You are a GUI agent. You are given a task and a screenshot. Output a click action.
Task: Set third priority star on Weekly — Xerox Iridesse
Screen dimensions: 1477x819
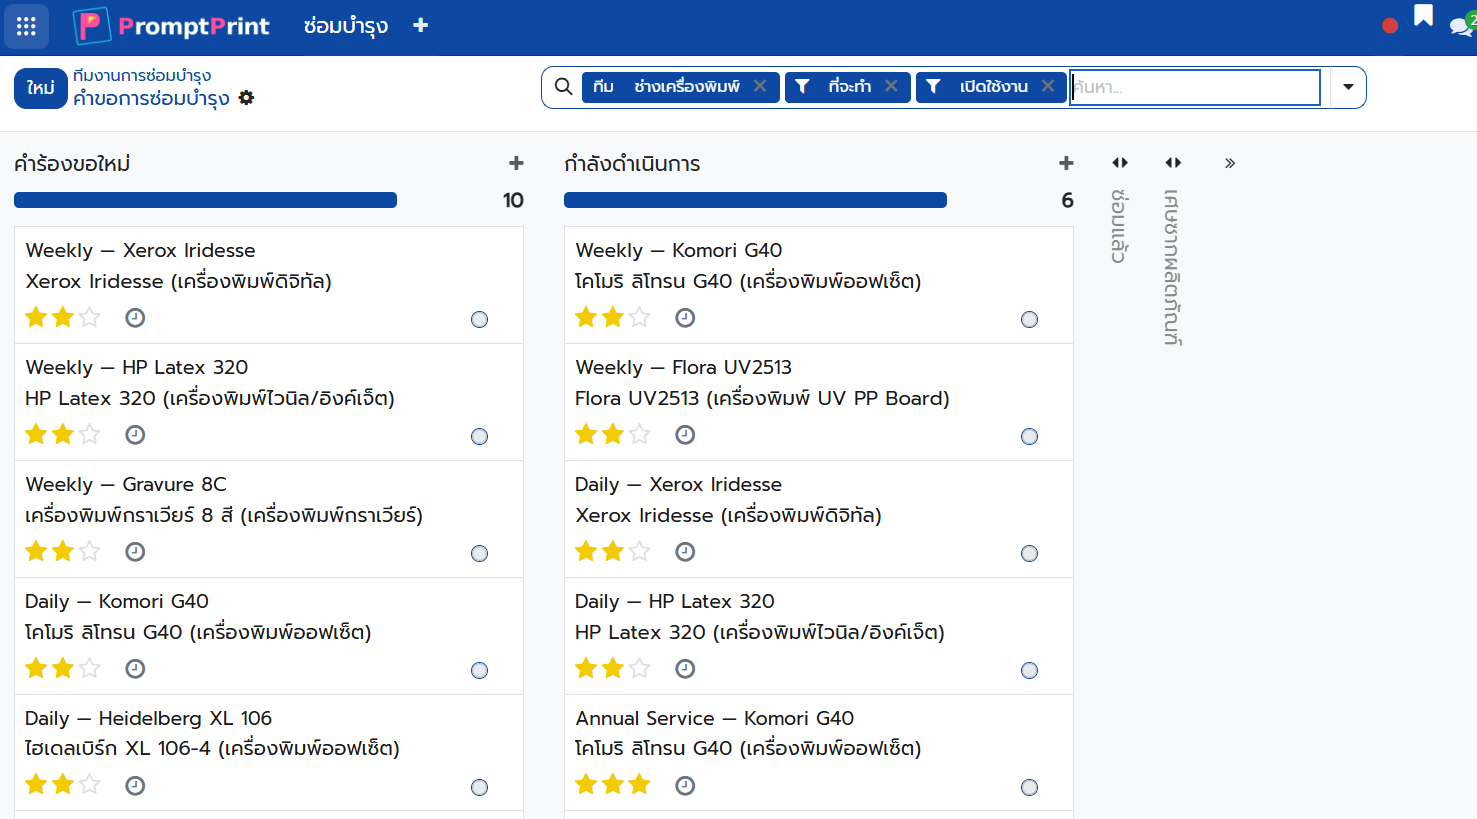coord(90,318)
